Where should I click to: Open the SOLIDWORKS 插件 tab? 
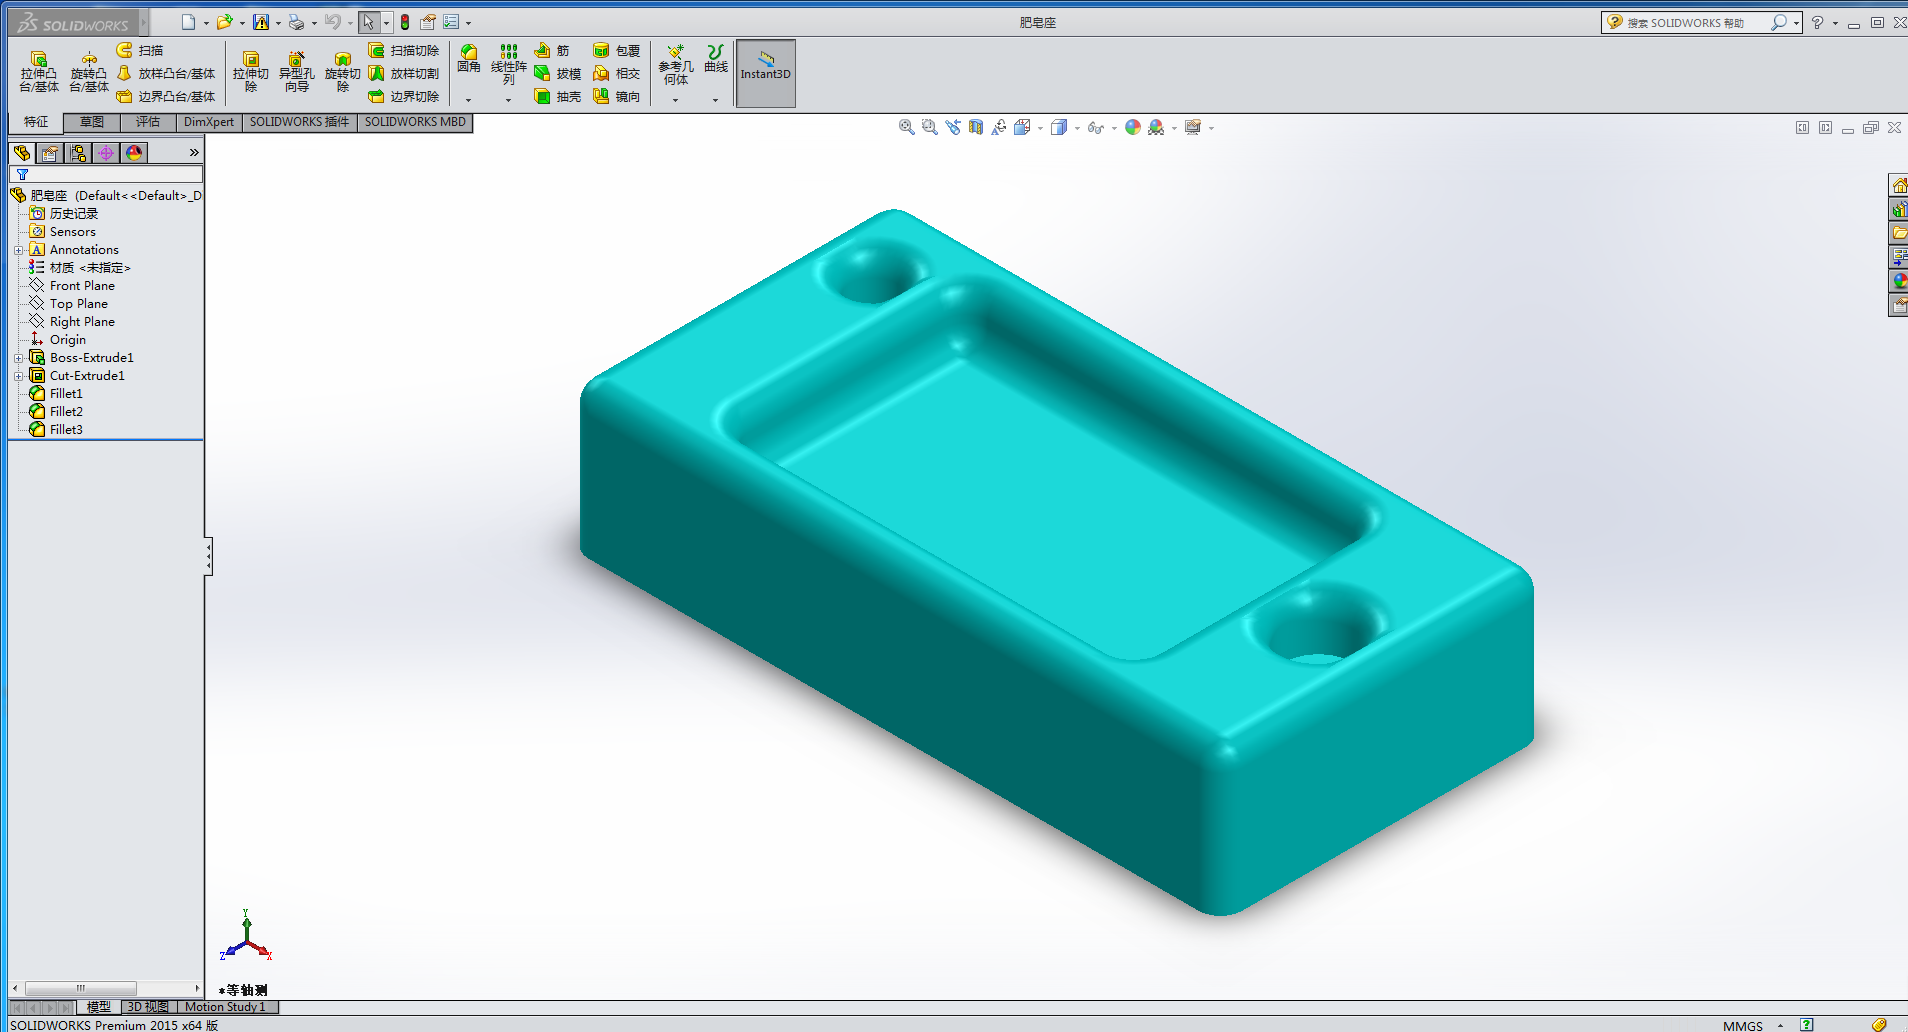pyautogui.click(x=300, y=122)
